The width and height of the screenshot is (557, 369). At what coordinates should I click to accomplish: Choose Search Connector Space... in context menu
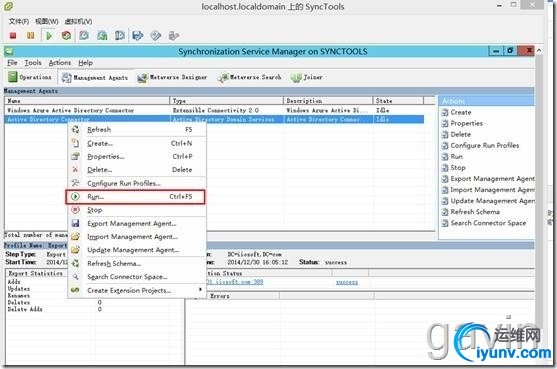tap(136, 277)
